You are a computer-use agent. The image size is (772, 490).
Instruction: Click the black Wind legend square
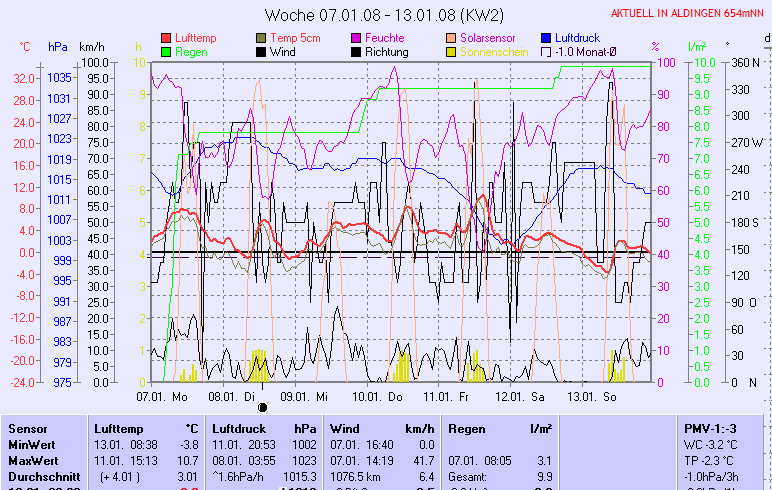[x=262, y=52]
